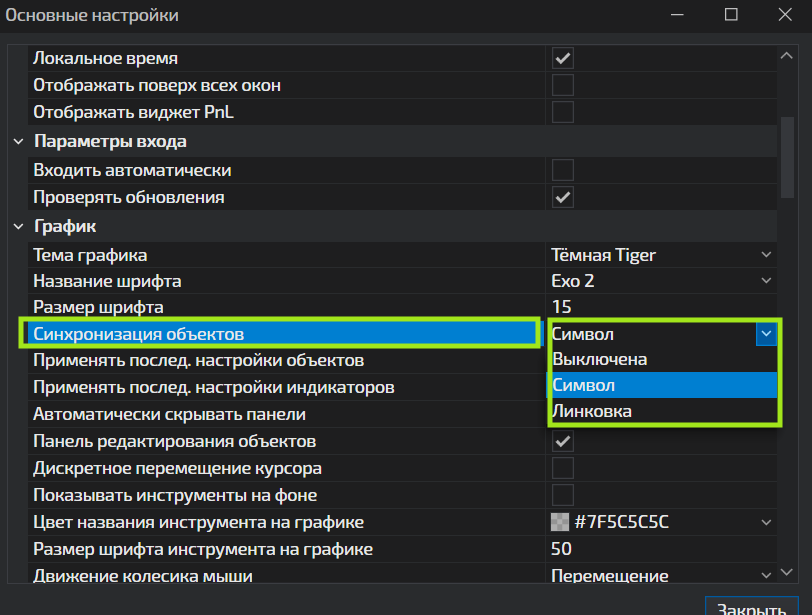Image resolution: width=812 pixels, height=615 pixels.
Task: Choose Линковка from the dropdown list
Action: coord(592,411)
